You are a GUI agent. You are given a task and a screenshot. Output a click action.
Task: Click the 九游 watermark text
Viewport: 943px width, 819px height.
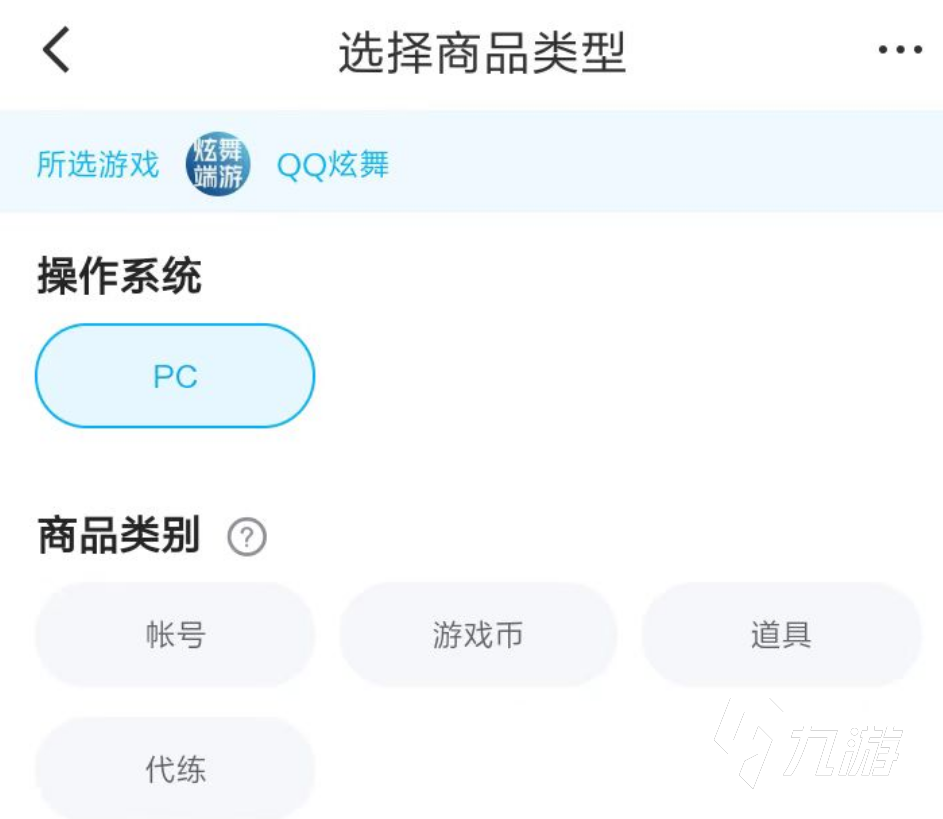[844, 750]
